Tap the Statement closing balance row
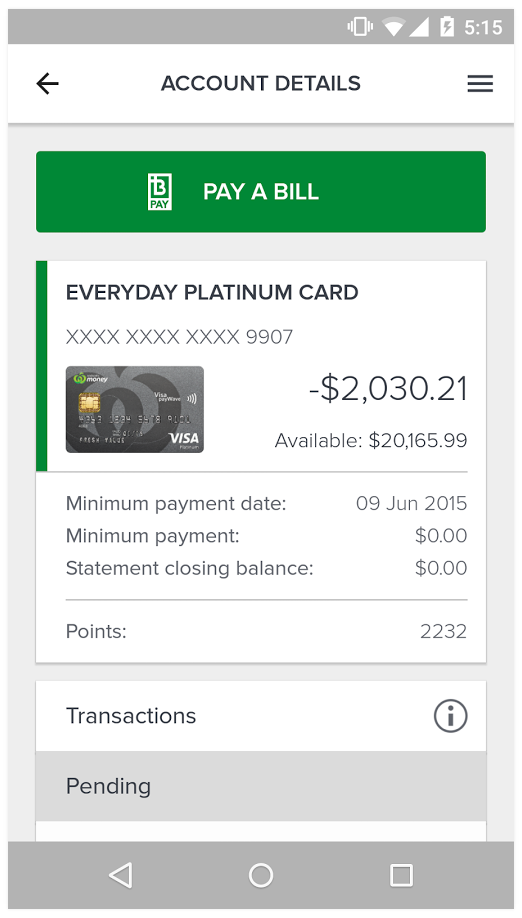This screenshot has height=918, width=522. [x=266, y=568]
